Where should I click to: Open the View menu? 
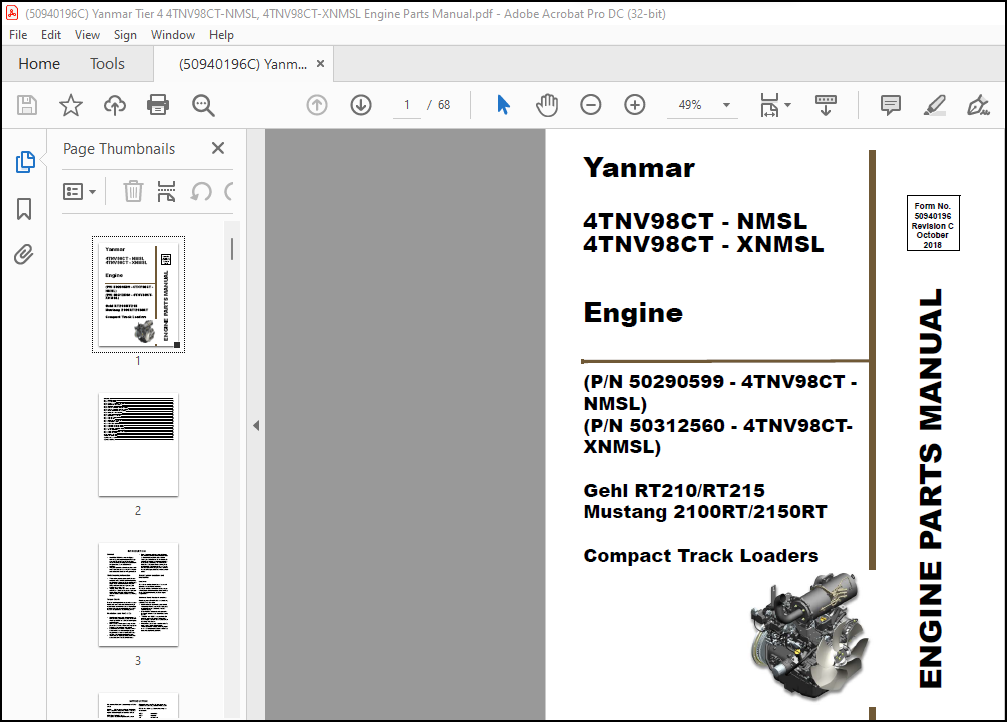87,35
